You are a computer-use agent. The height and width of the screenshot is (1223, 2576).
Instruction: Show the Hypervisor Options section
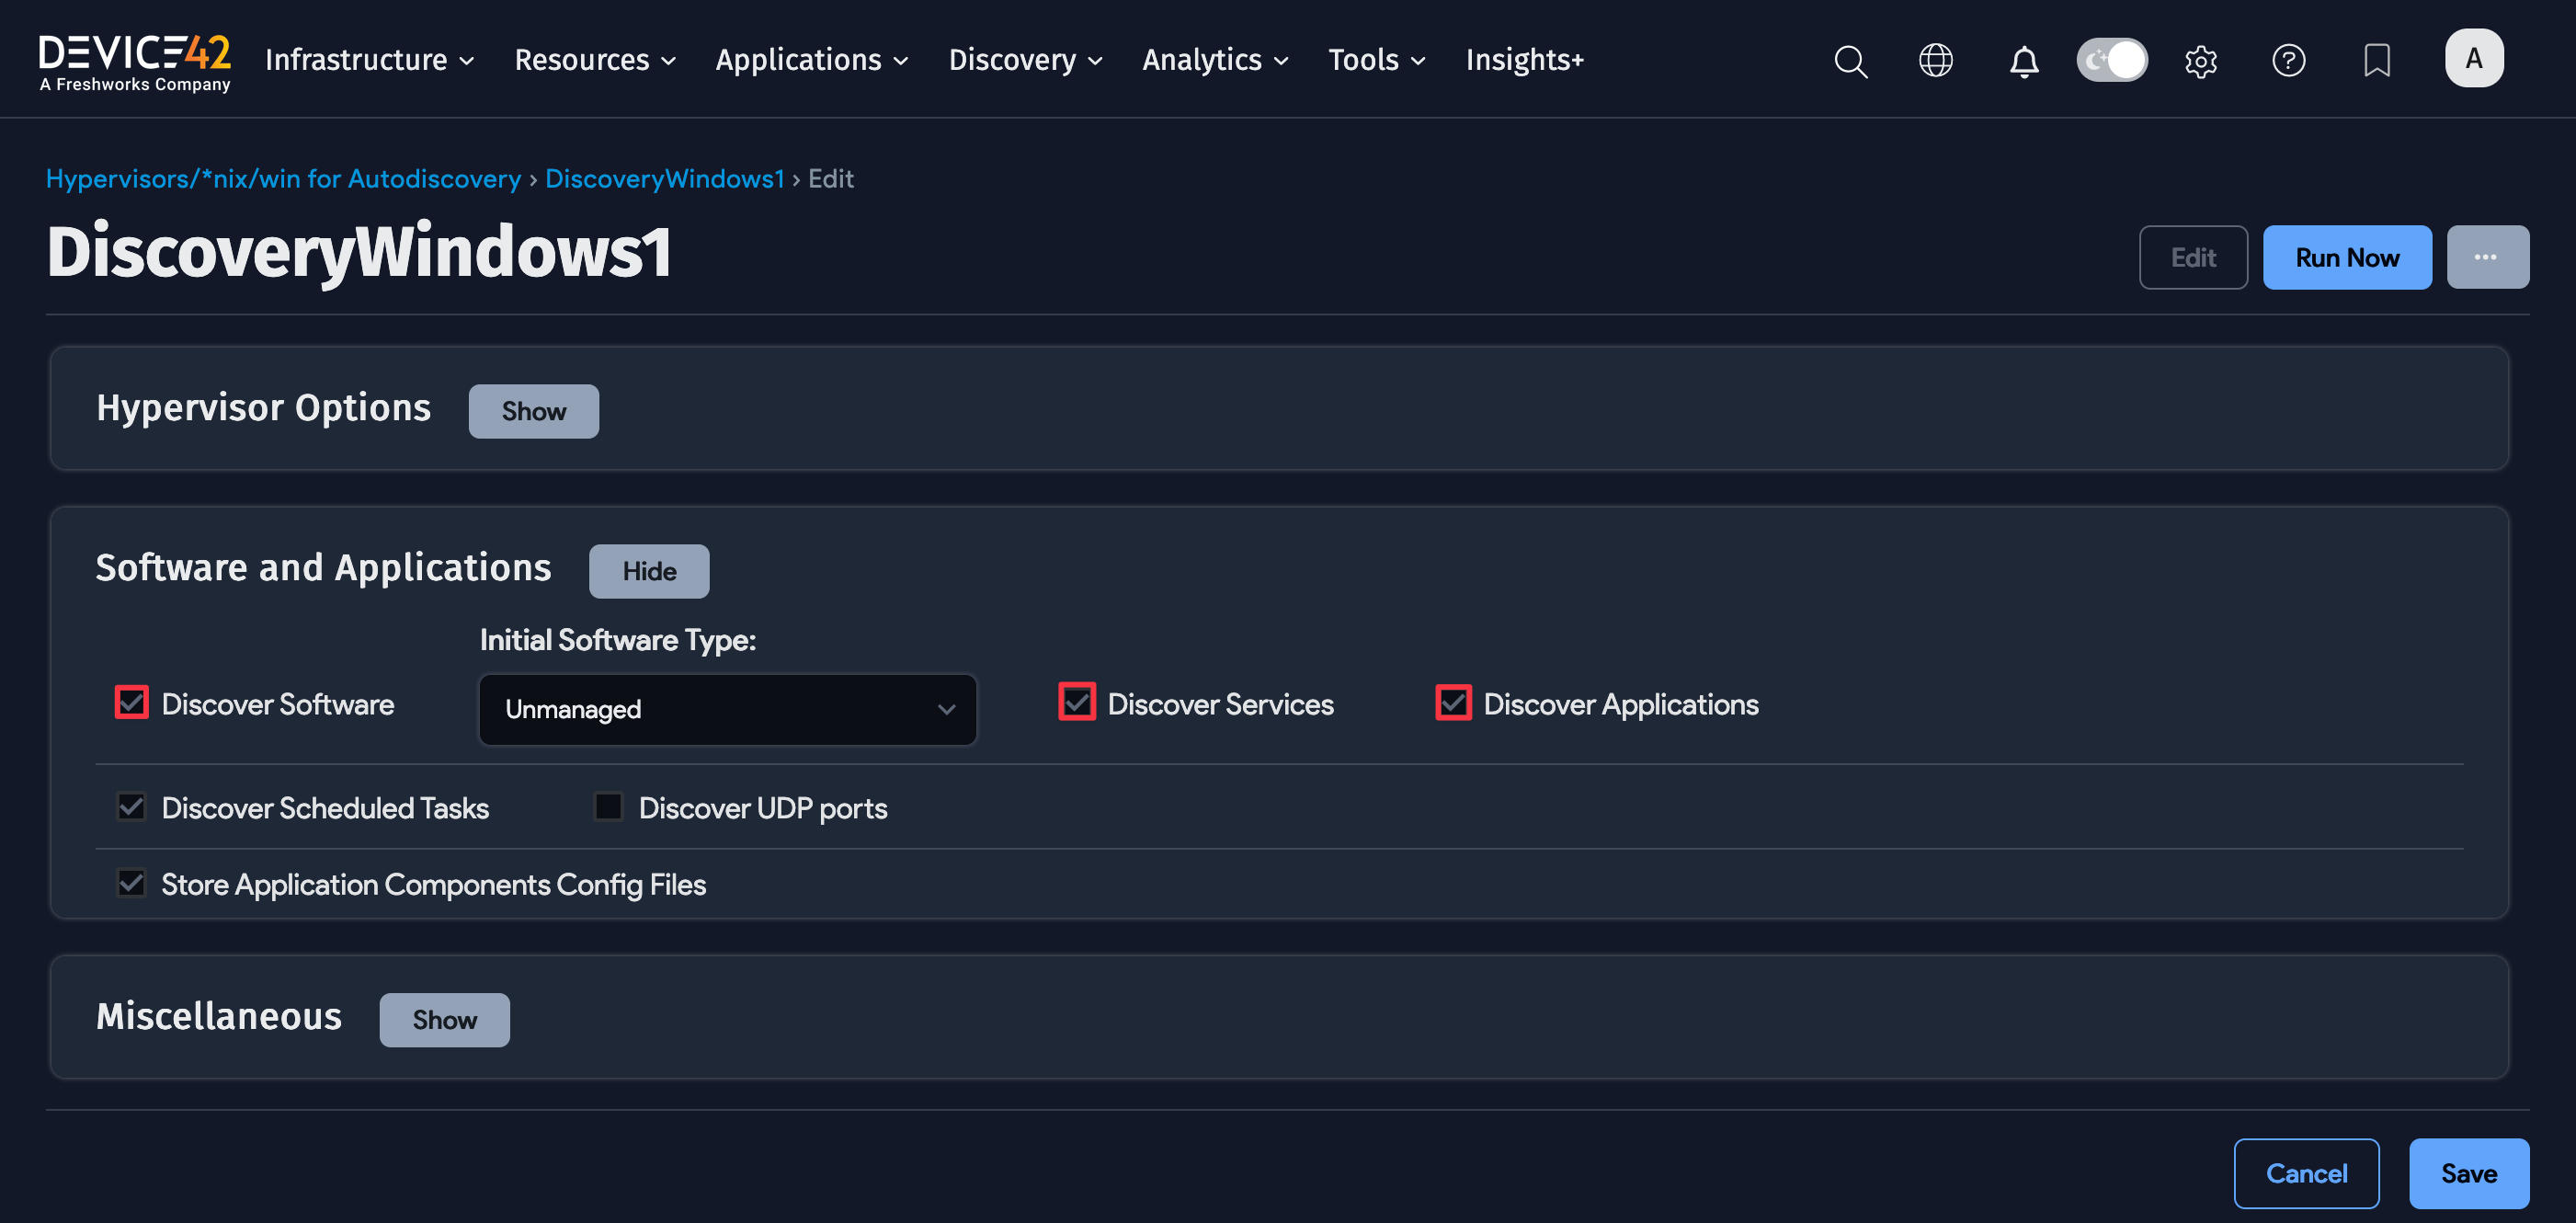[532, 410]
